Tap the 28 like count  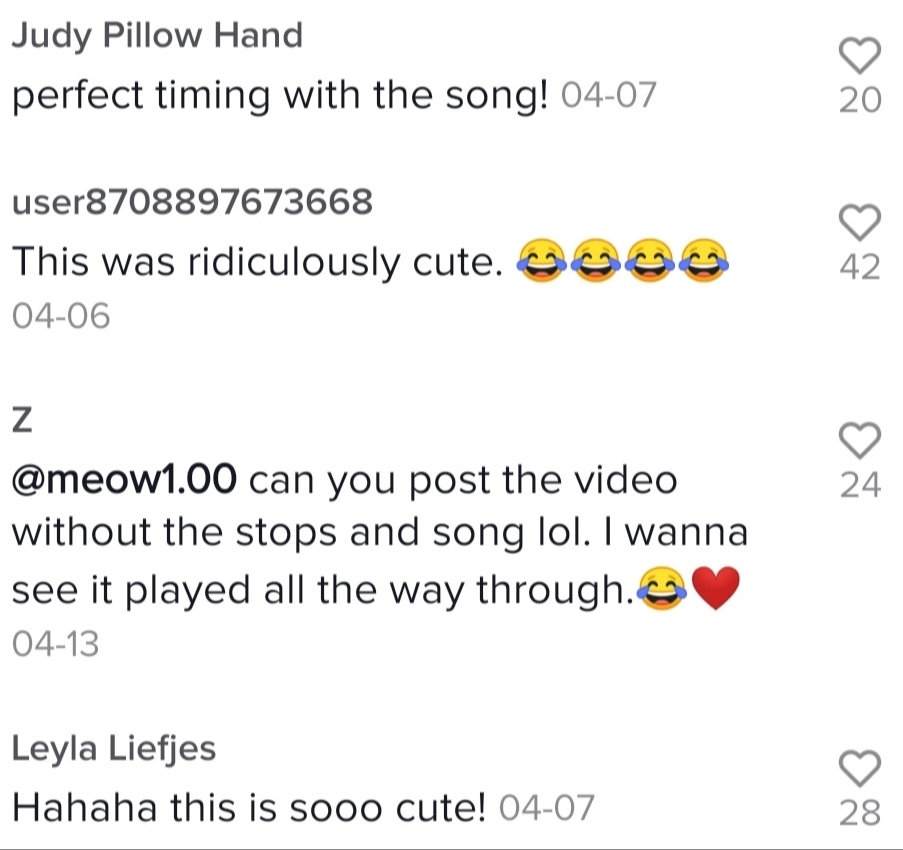860,813
